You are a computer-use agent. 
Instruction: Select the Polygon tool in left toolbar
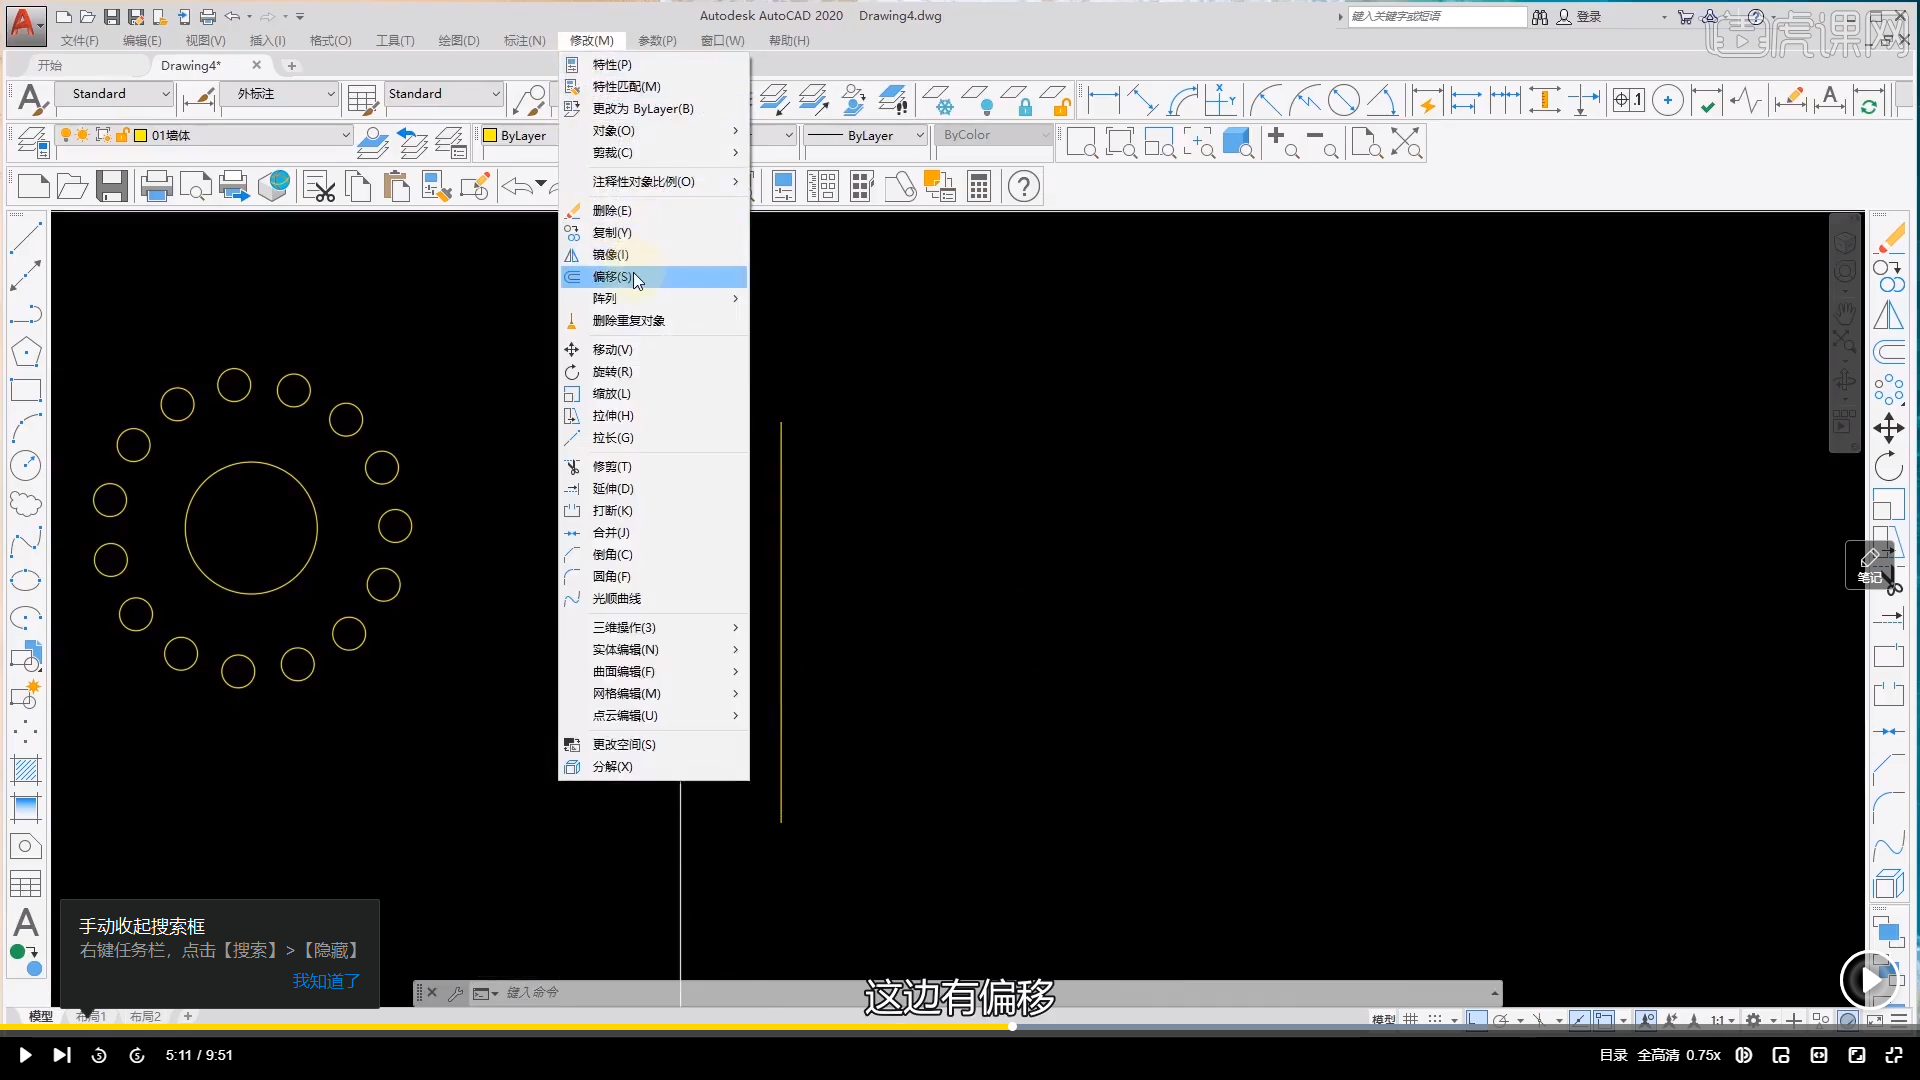click(x=26, y=352)
